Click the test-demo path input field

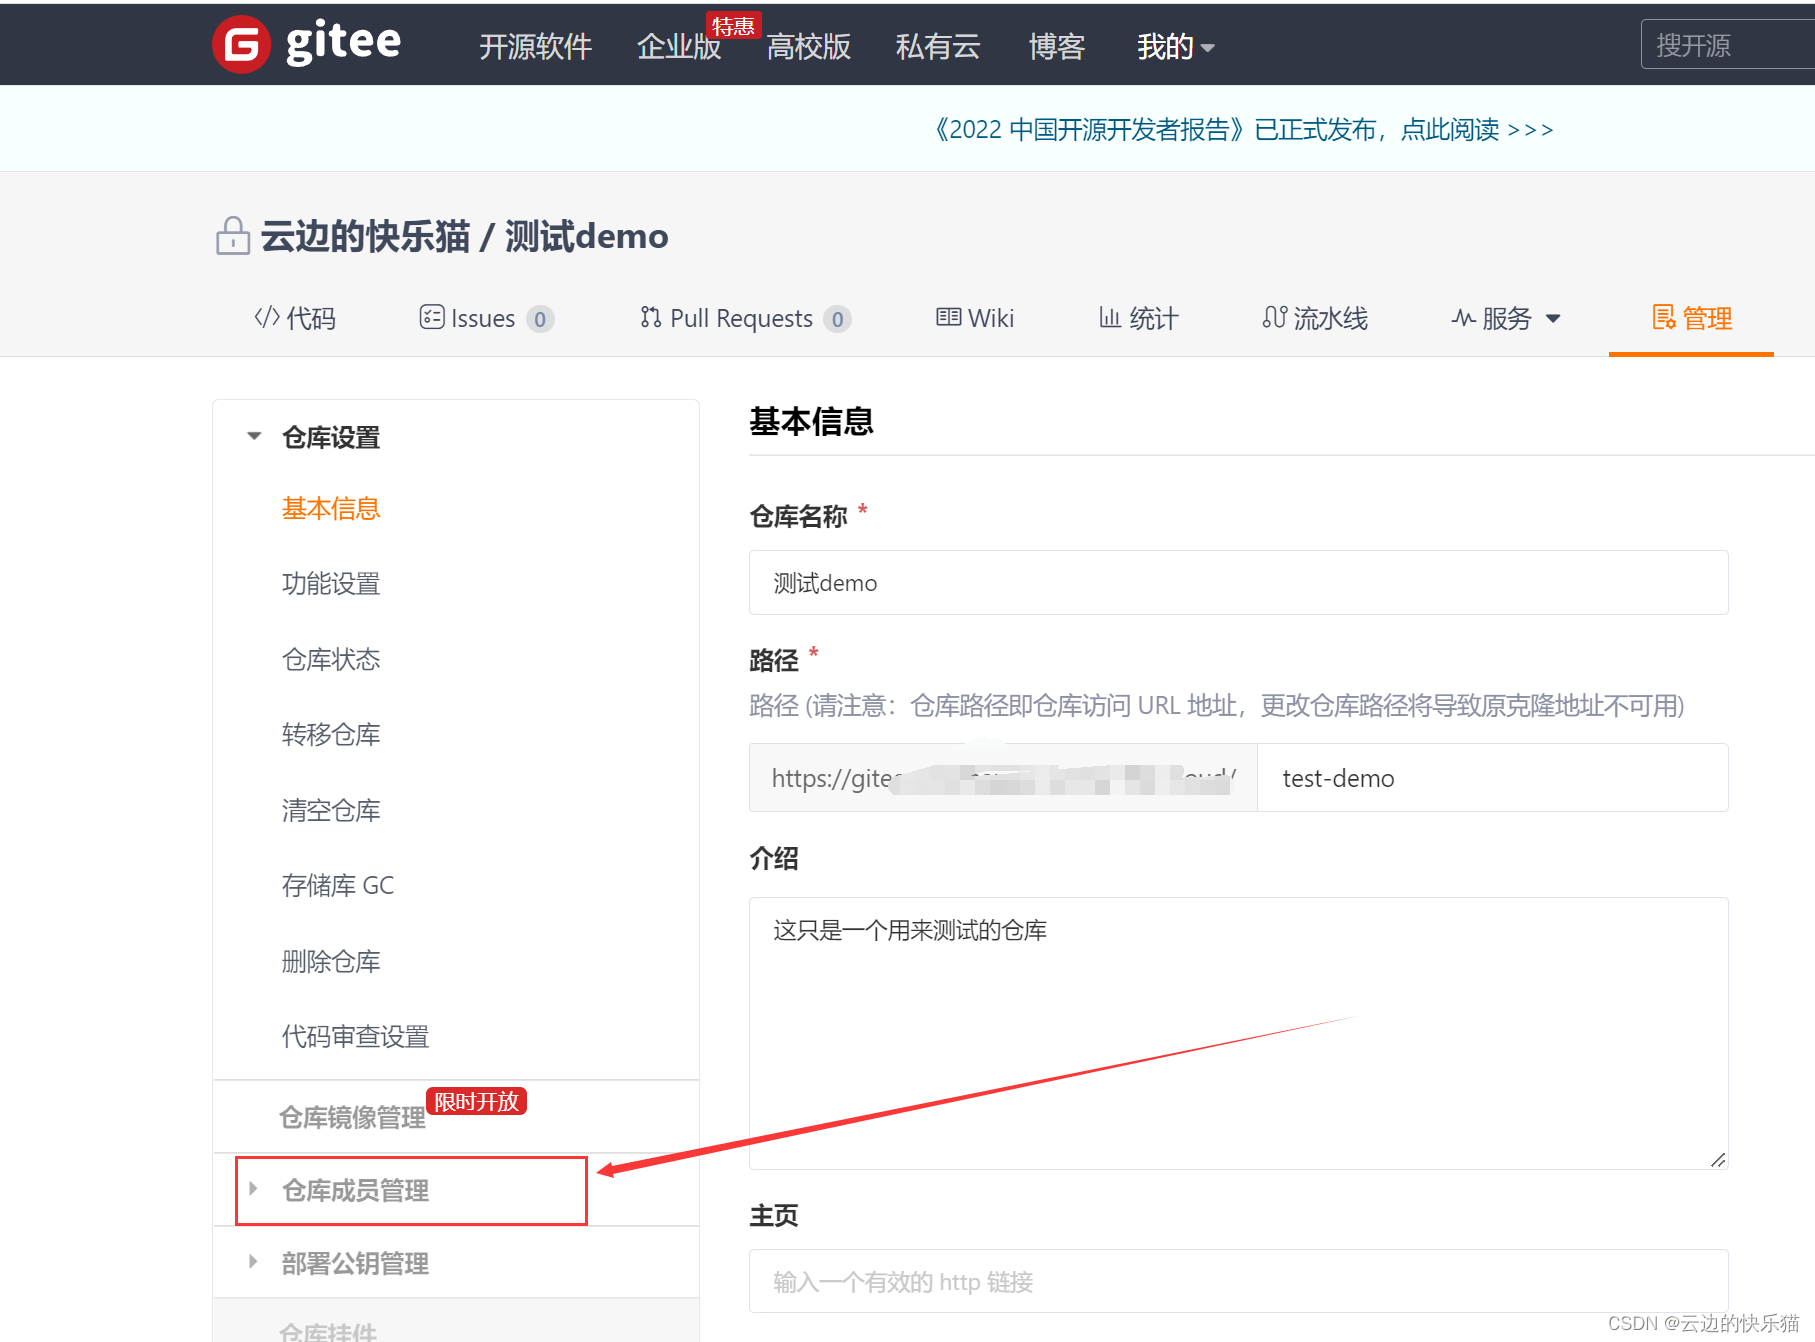1492,778
